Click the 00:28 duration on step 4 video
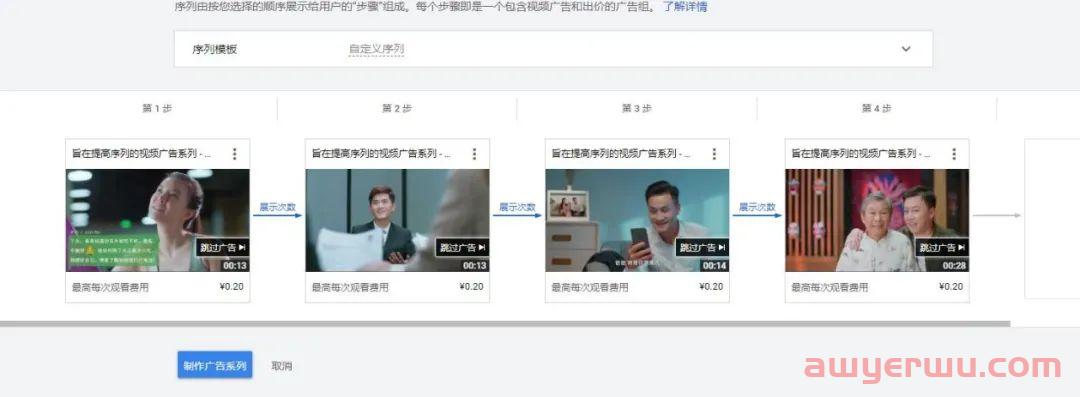Screen dimensions: 1080x397 pyautogui.click(x=954, y=265)
